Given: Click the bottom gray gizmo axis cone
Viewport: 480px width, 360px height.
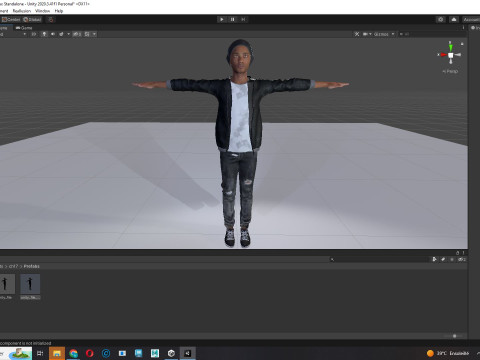Looking at the screenshot, I should (451, 61).
